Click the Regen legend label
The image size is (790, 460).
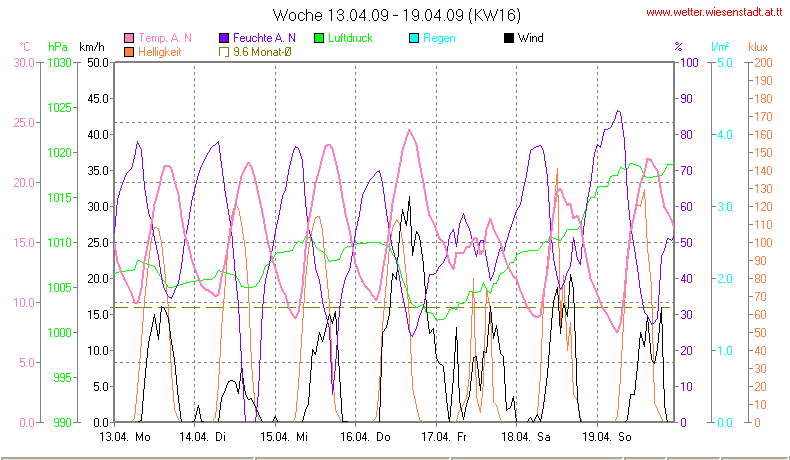click(x=439, y=38)
